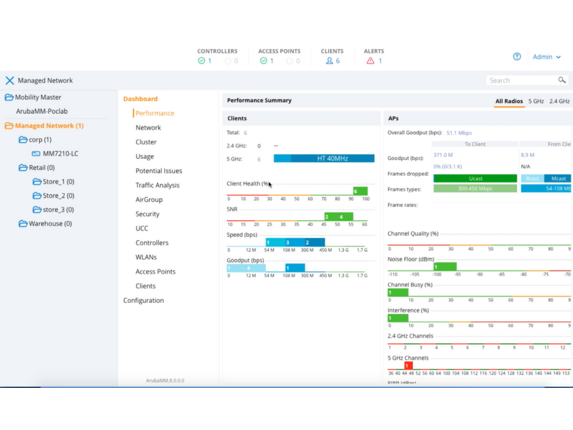Click inside the Search field
This screenshot has height=430, width=573.
pyautogui.click(x=522, y=80)
